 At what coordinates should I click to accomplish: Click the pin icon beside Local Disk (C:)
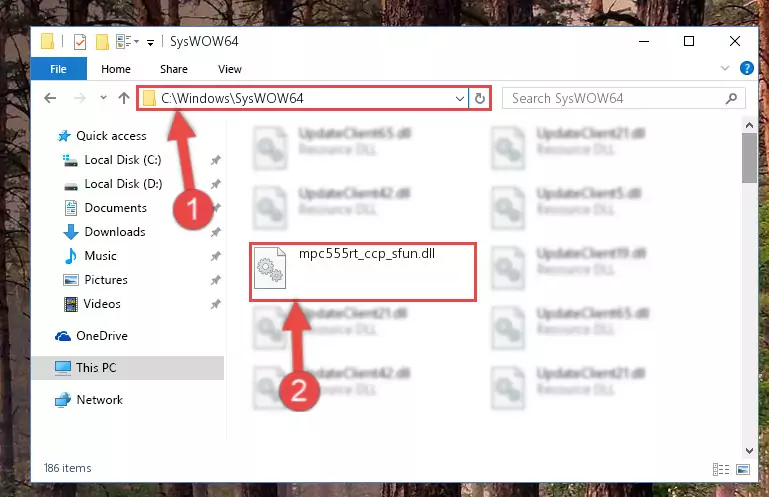215,160
